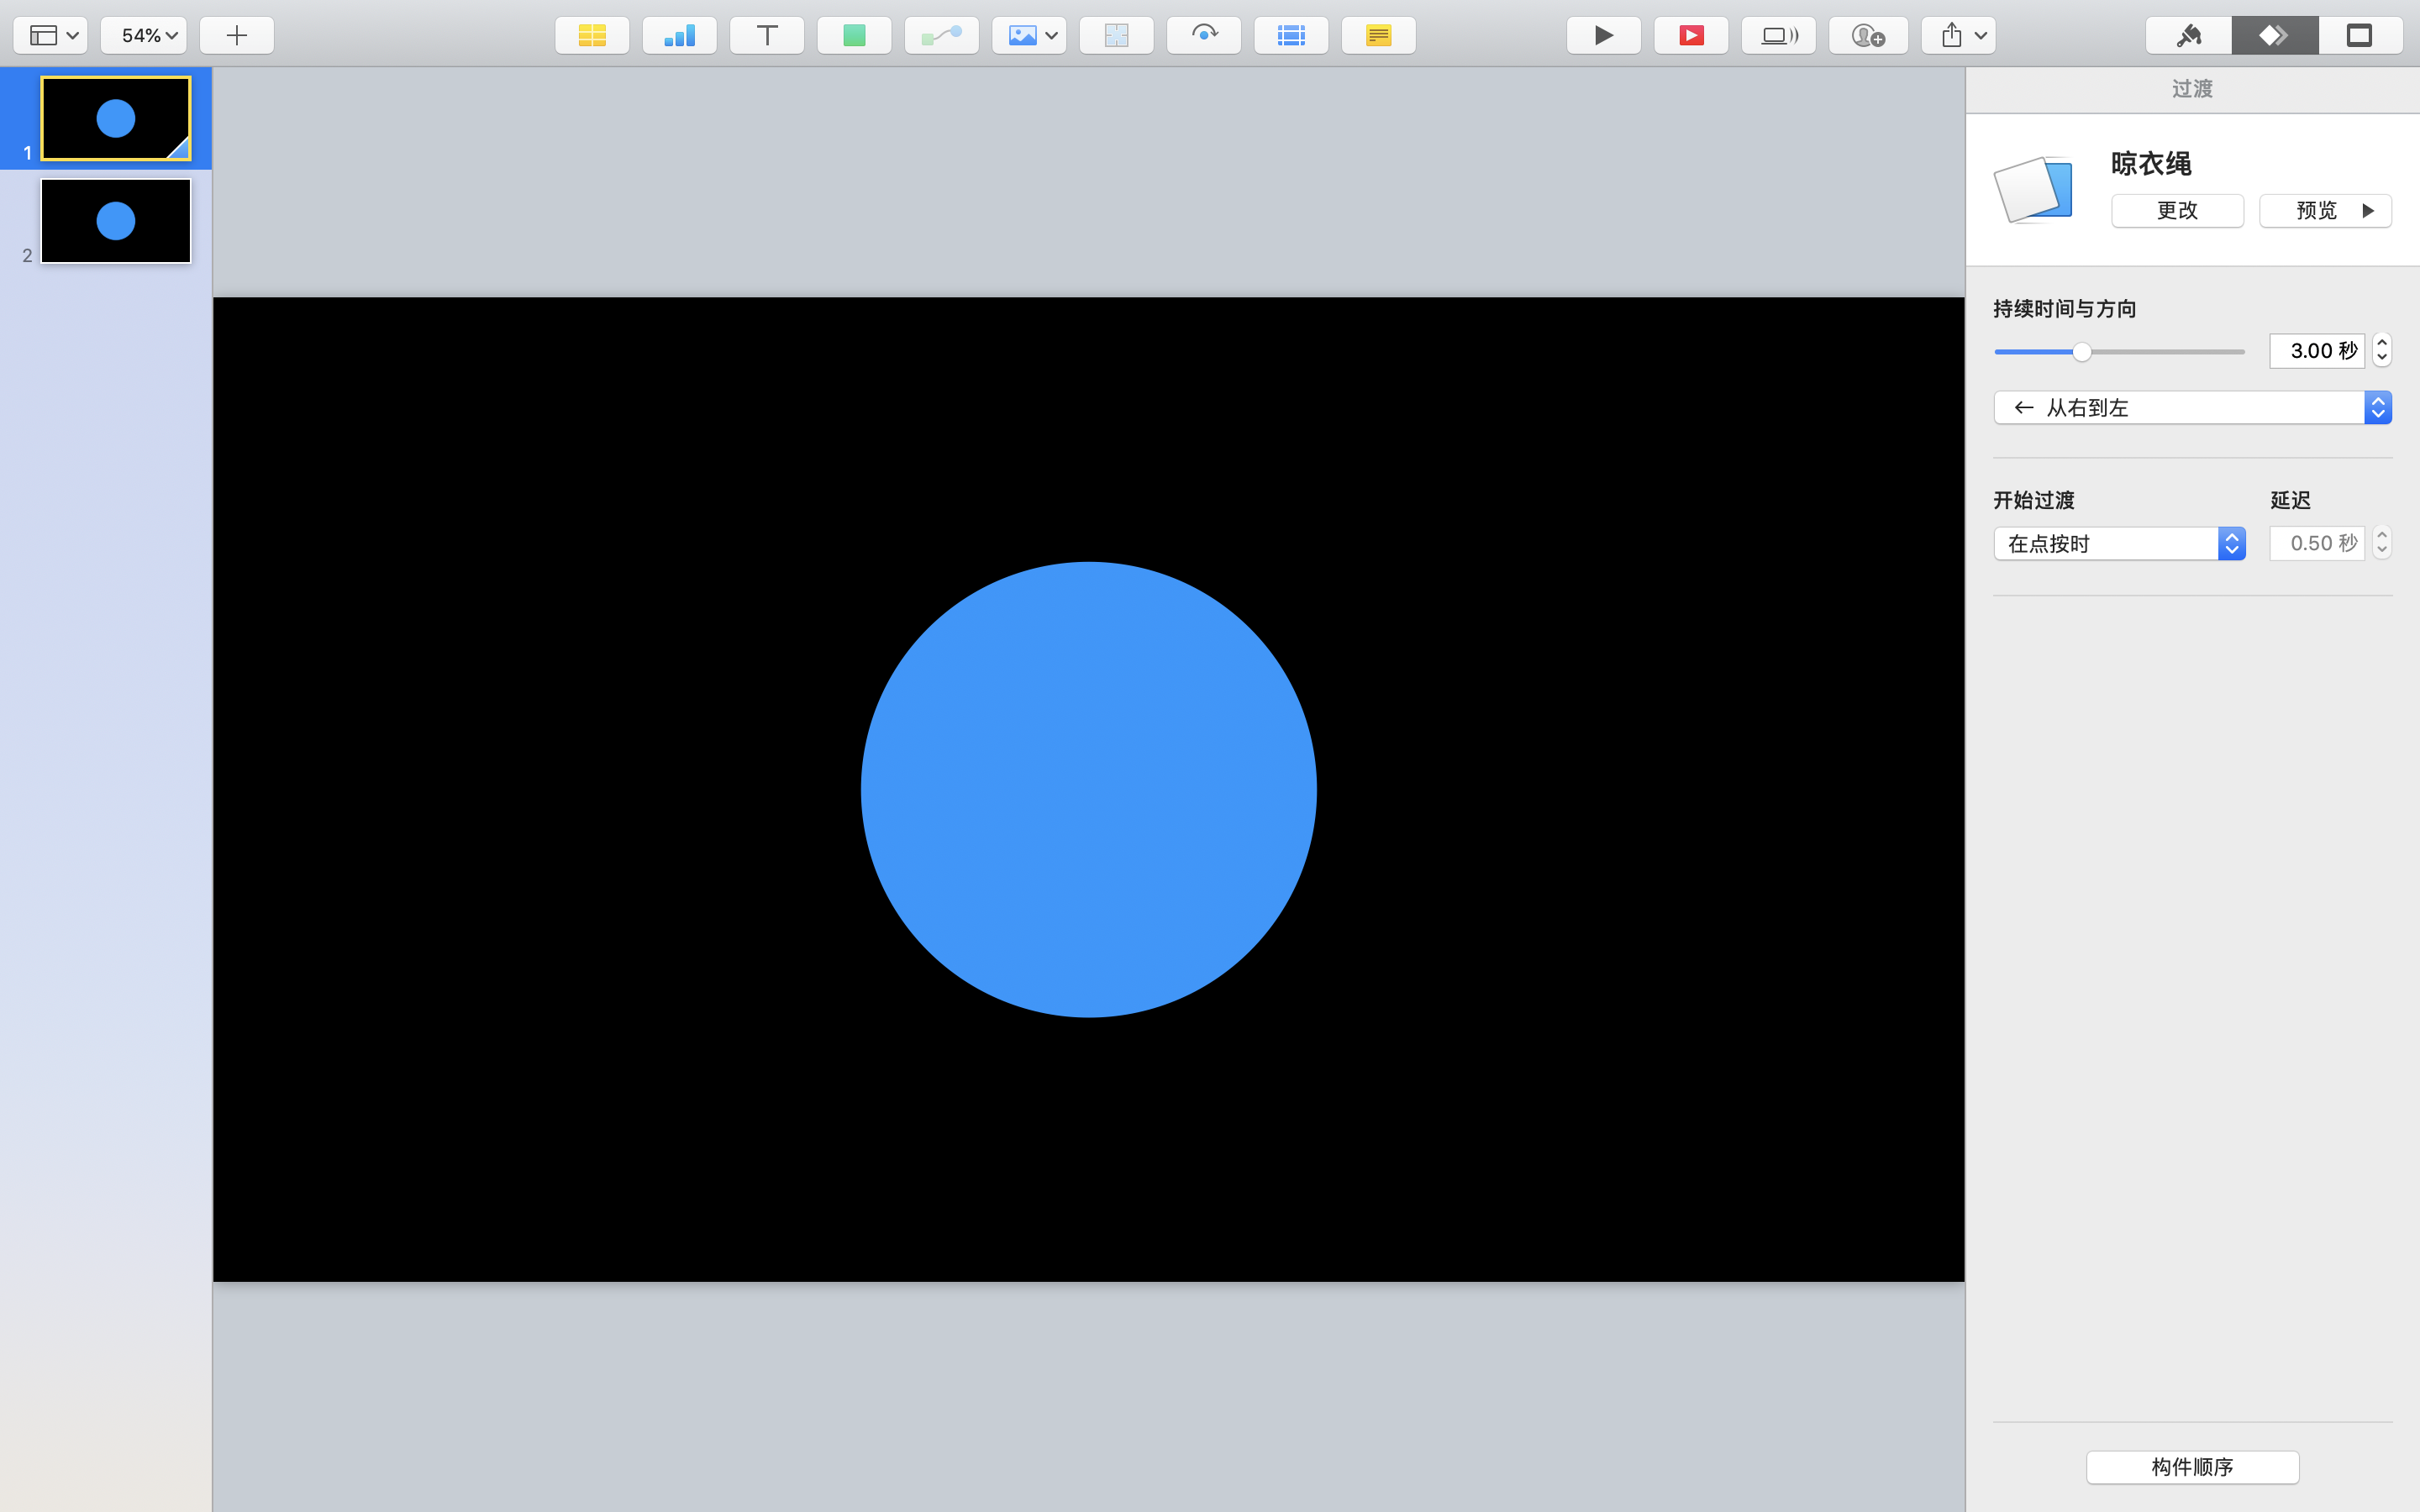Viewport: 2420px width, 1512px height.
Task: Open the Keynote Live red button
Action: [x=1691, y=36]
